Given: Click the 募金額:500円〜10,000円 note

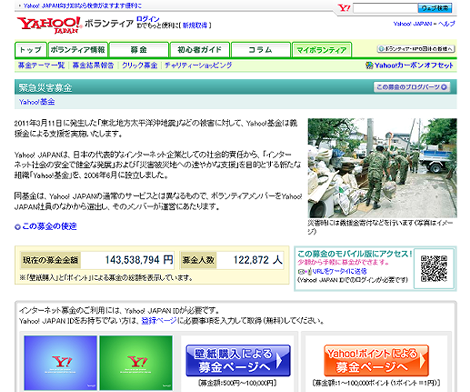Looking at the screenshot, I should coord(237,383).
